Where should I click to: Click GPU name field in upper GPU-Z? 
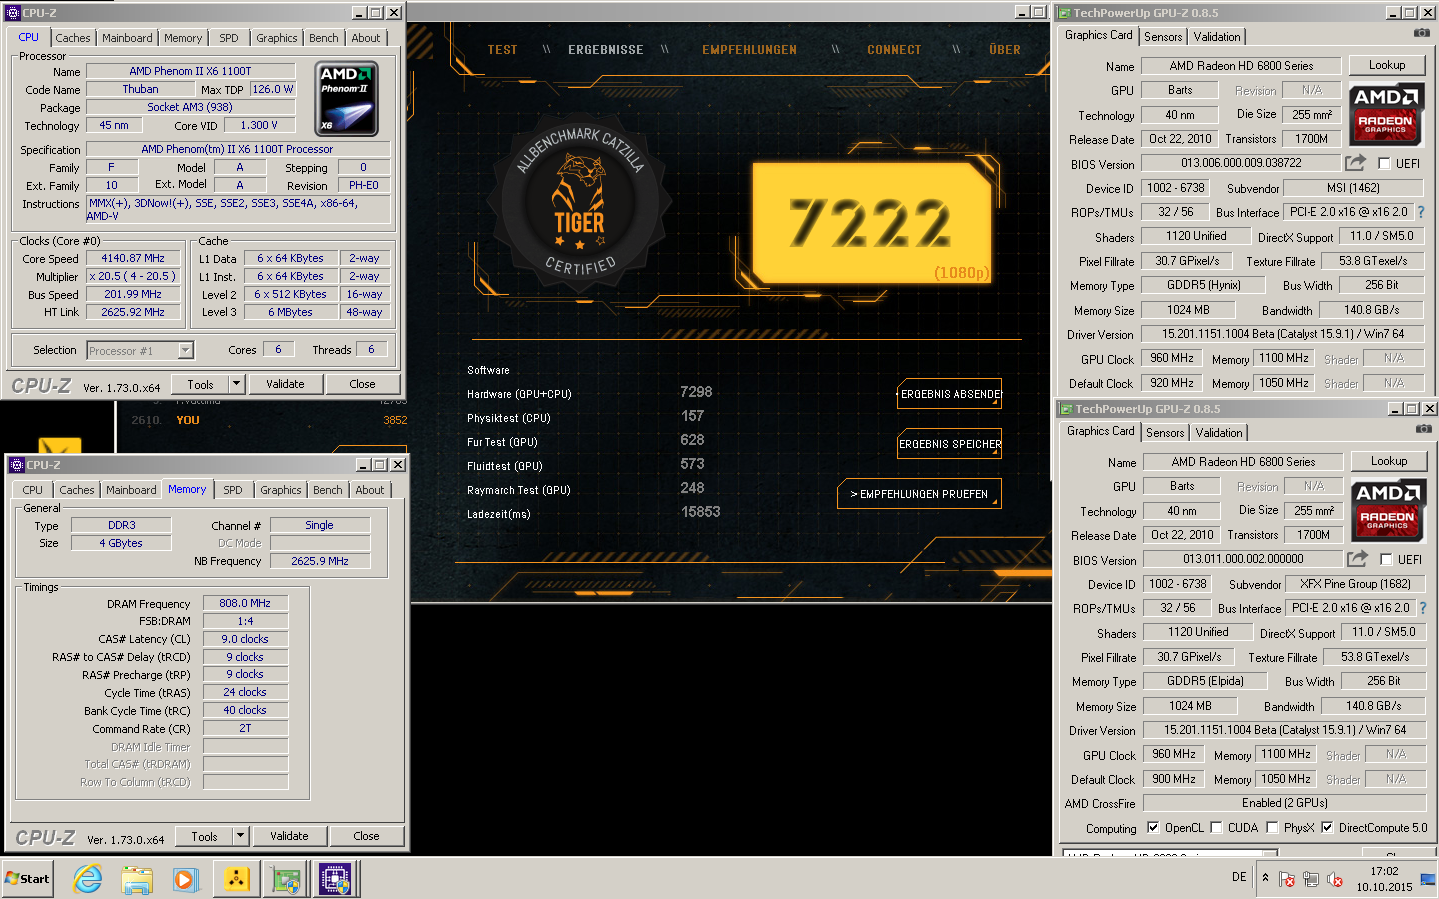point(1180,90)
